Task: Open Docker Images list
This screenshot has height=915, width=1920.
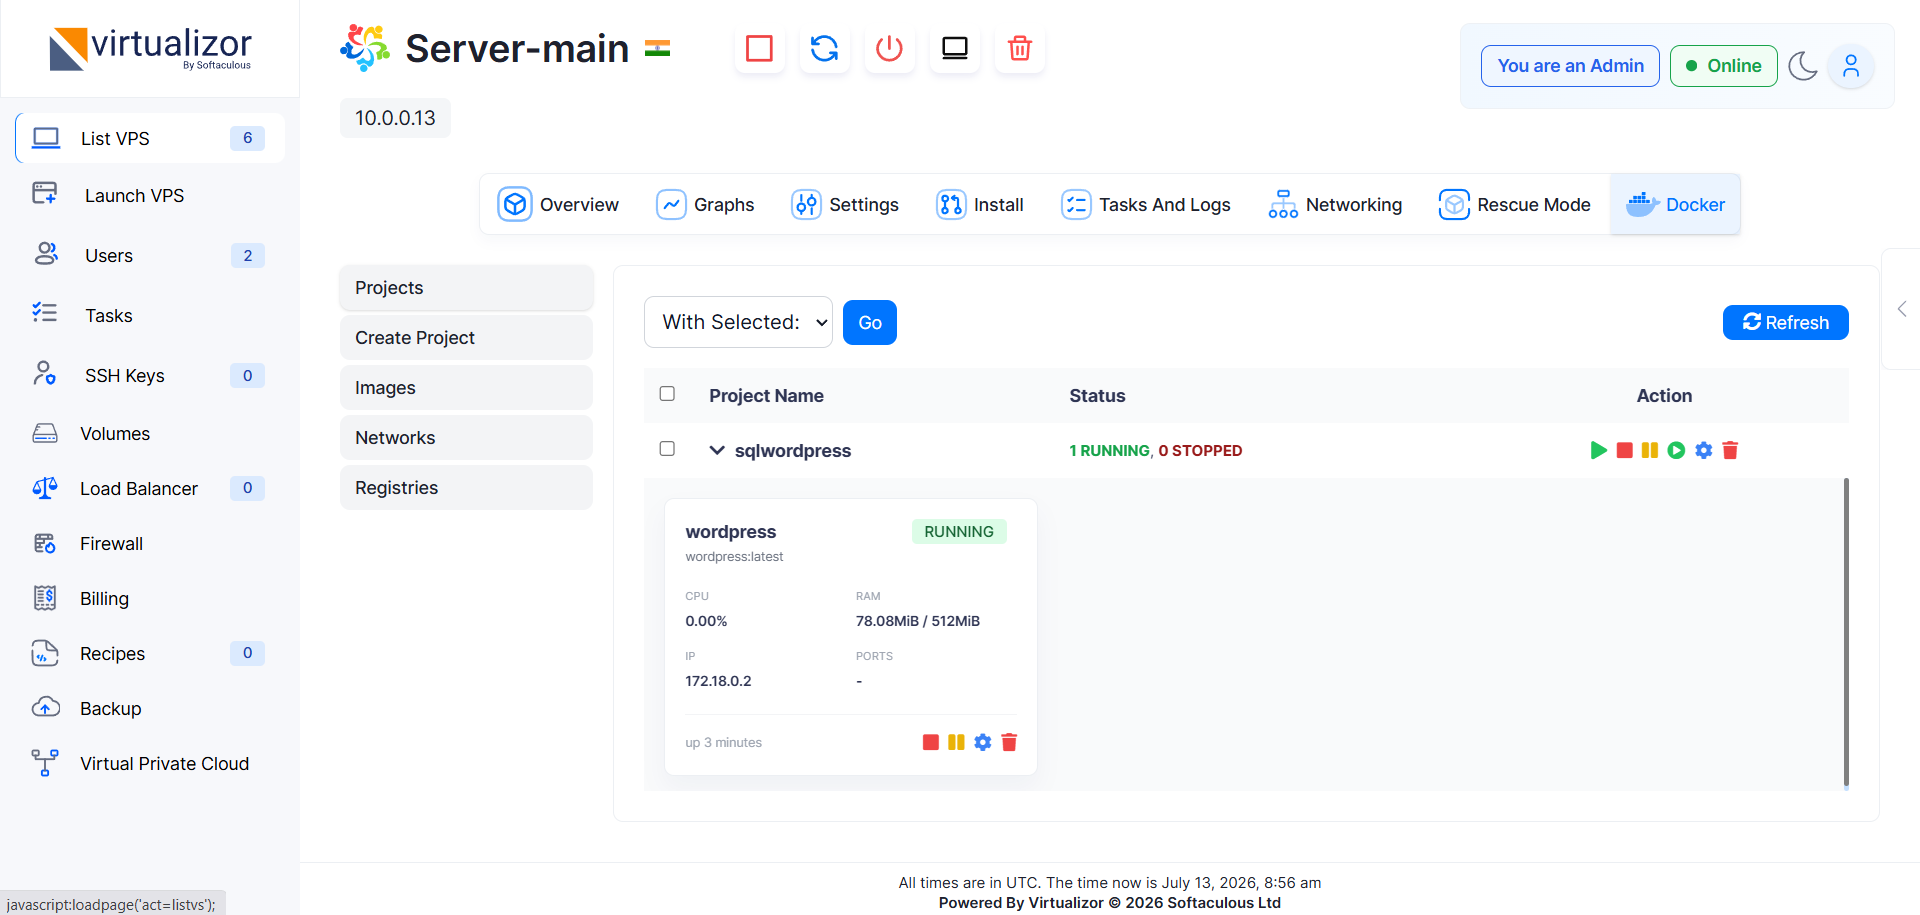Action: coord(466,388)
